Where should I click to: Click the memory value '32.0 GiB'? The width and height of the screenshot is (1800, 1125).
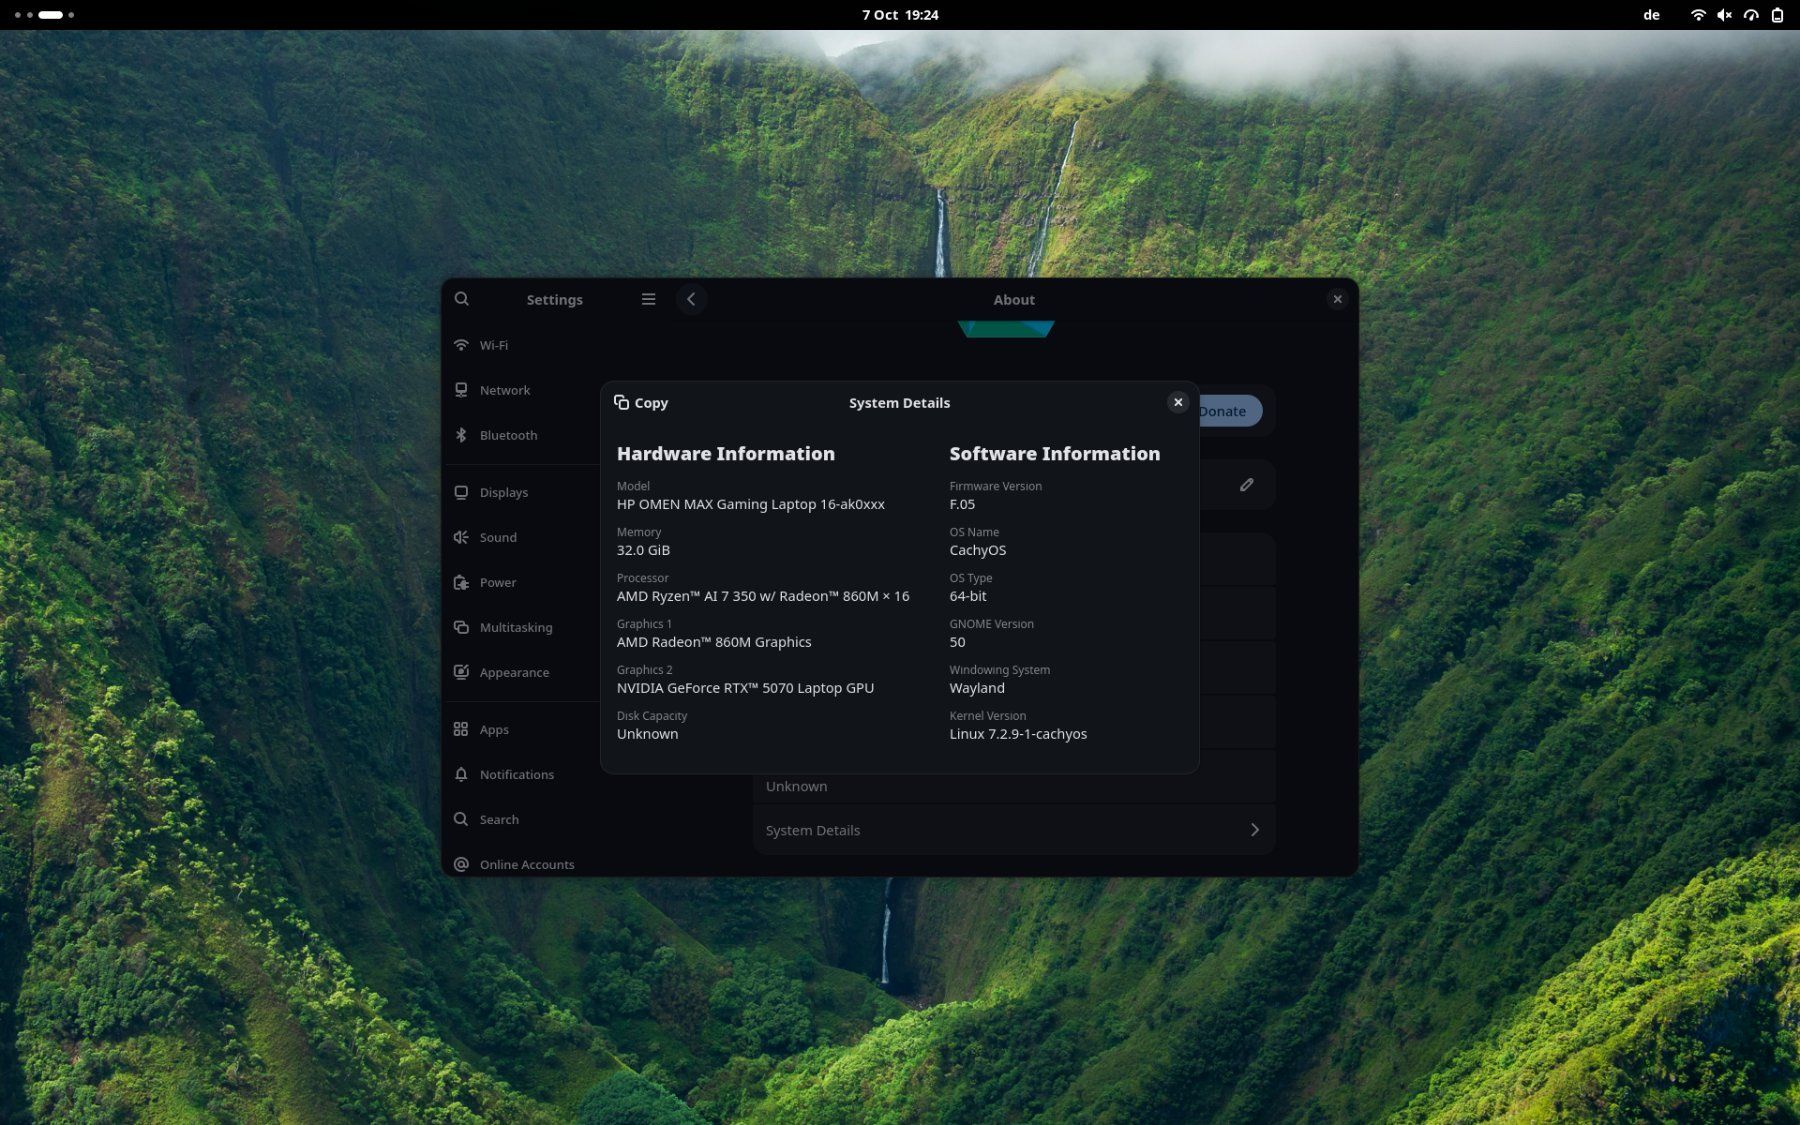643,550
